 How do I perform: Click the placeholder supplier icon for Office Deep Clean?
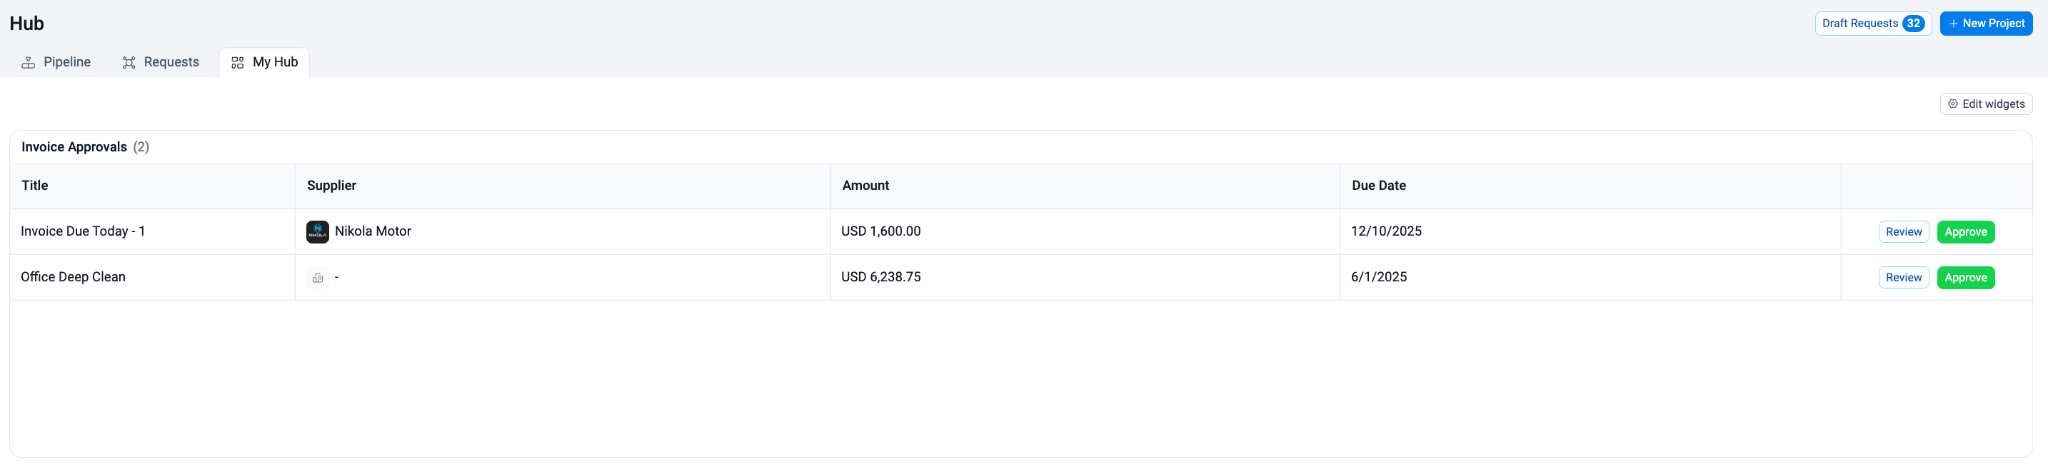pos(318,278)
